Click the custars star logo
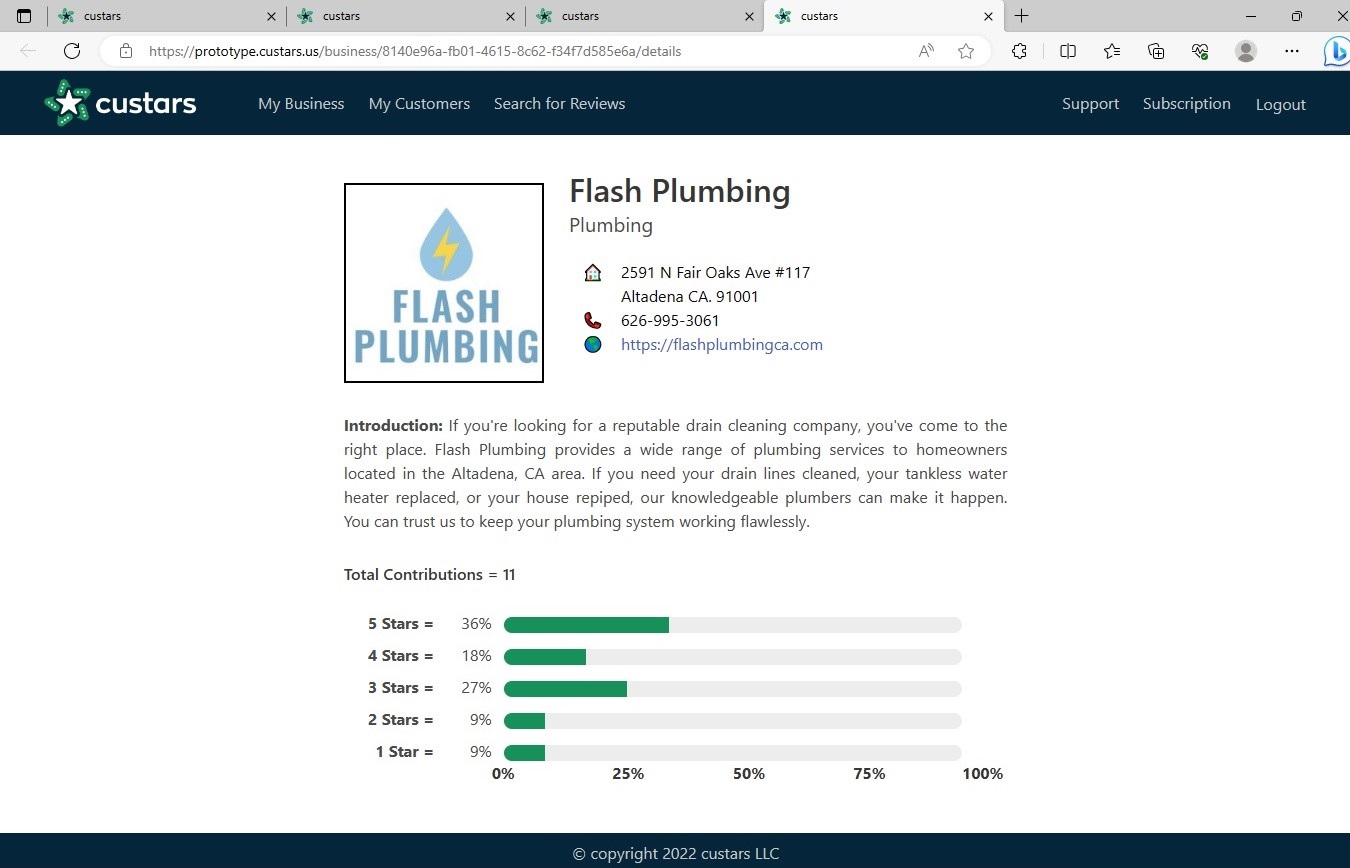 120,103
